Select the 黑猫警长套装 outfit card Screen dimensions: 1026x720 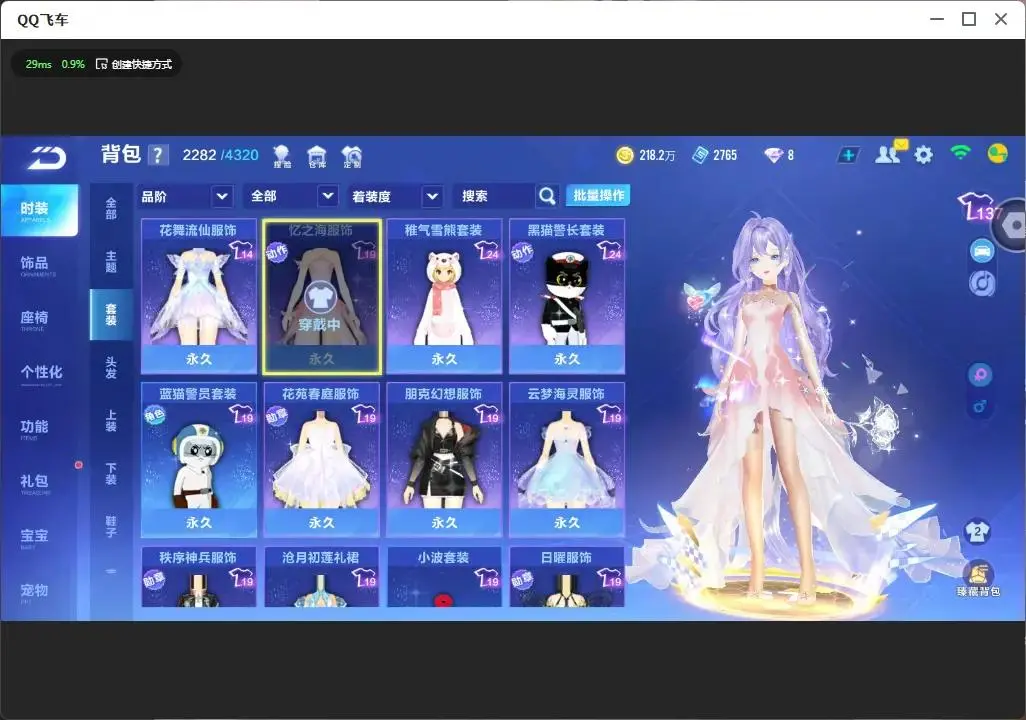click(x=567, y=297)
